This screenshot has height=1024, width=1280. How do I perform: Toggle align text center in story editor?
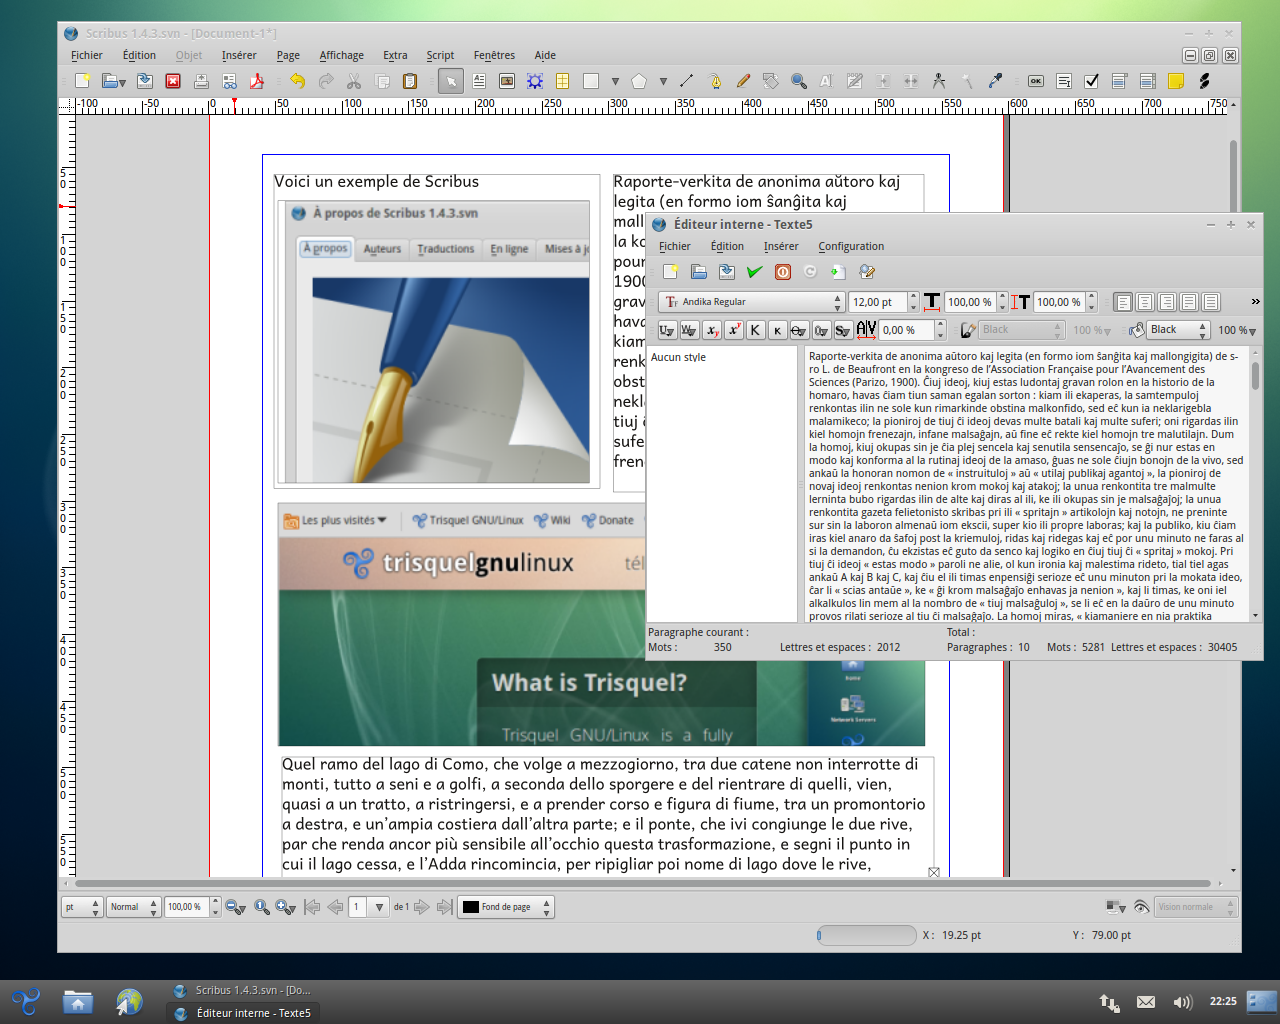(1145, 301)
